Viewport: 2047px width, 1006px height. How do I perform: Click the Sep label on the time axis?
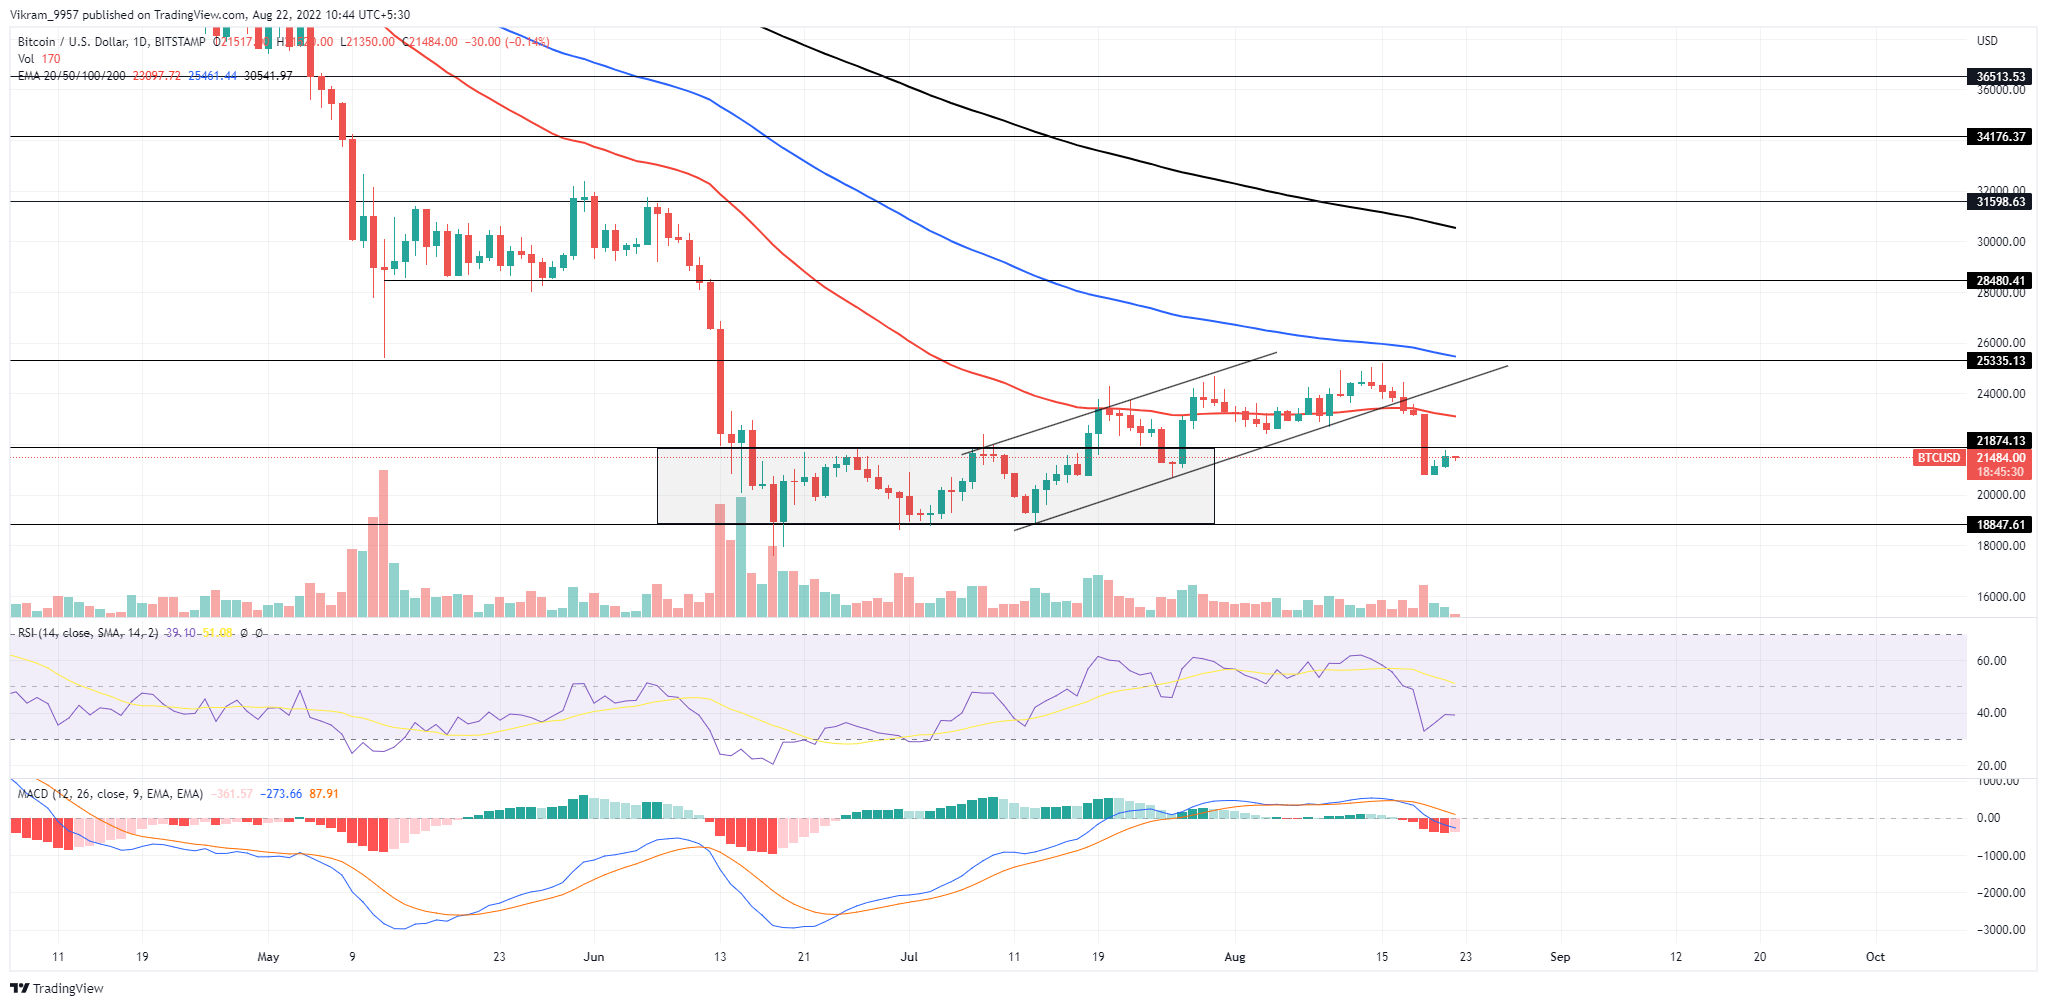1560,957
